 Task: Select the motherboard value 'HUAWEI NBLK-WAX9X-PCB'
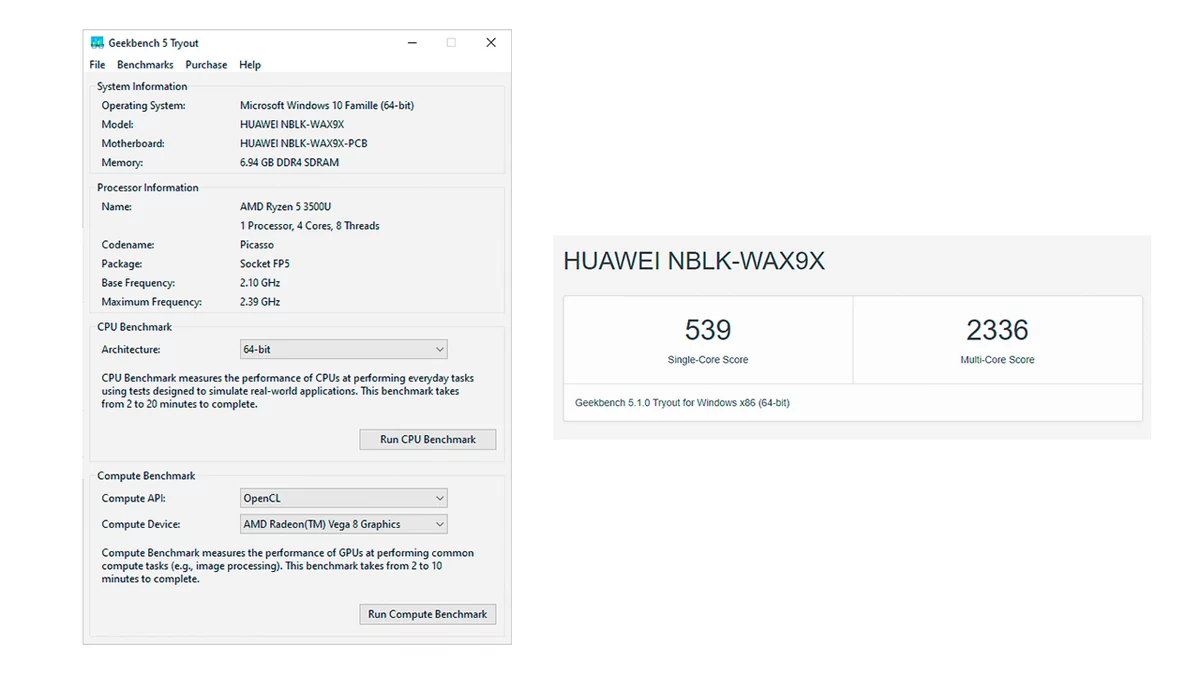pyautogui.click(x=304, y=144)
